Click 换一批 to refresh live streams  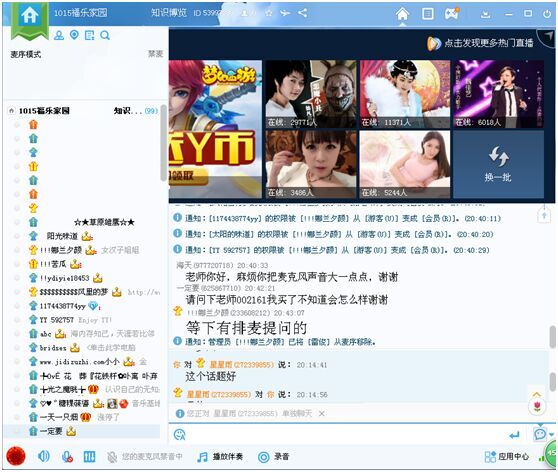coord(498,164)
